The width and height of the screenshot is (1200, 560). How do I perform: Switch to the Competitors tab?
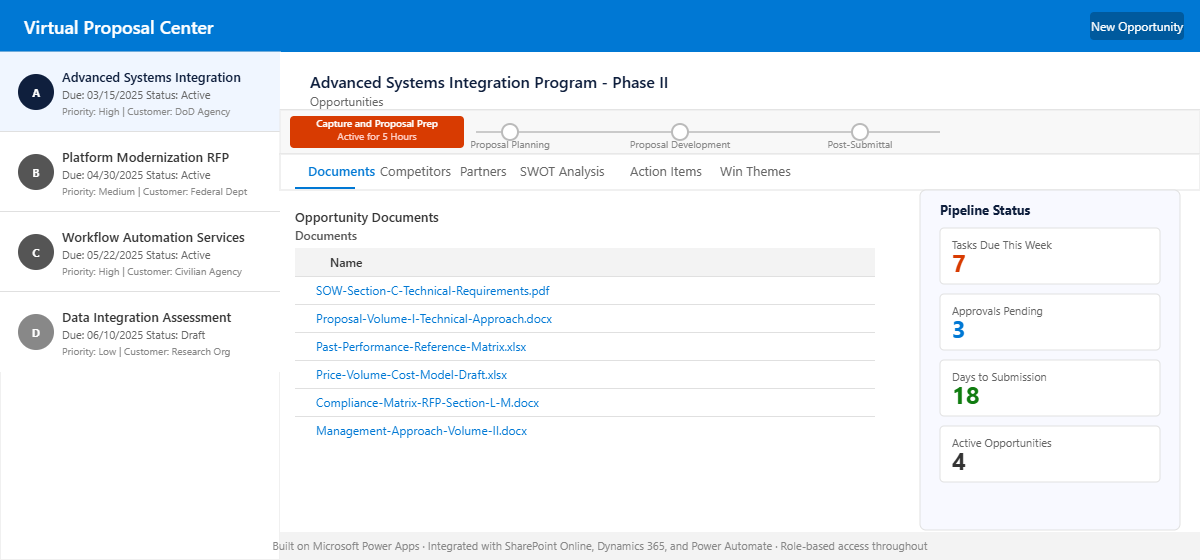pyautogui.click(x=415, y=172)
